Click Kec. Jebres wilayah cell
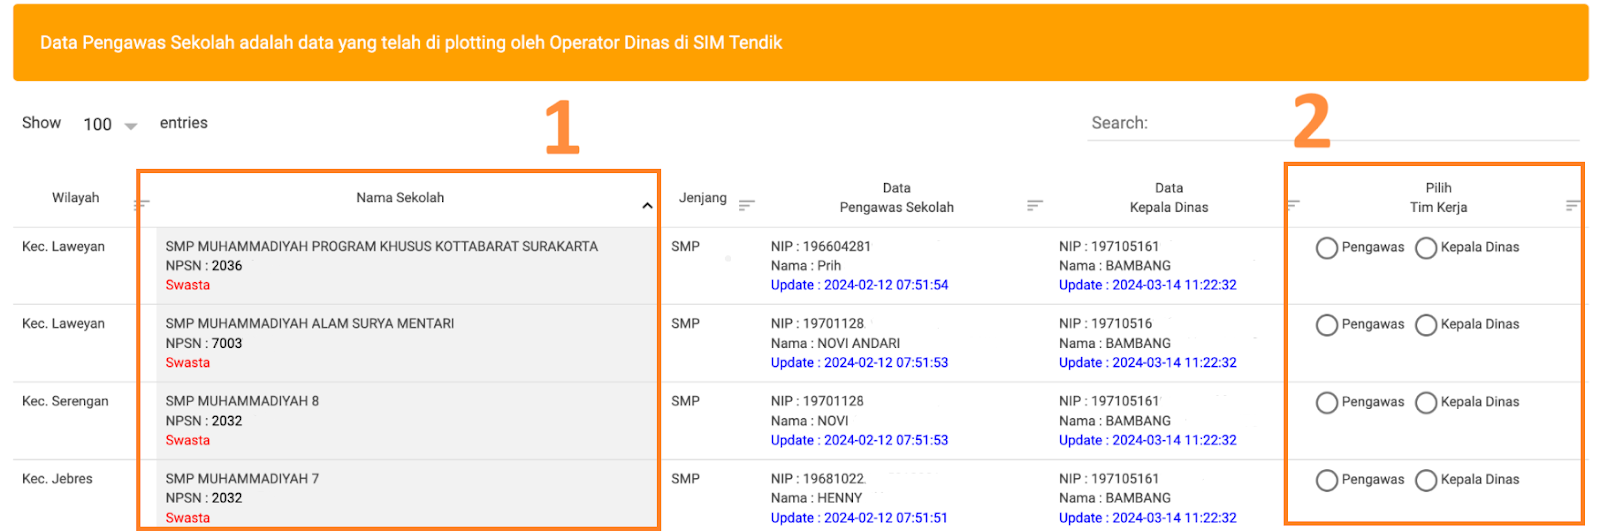 click(x=57, y=479)
